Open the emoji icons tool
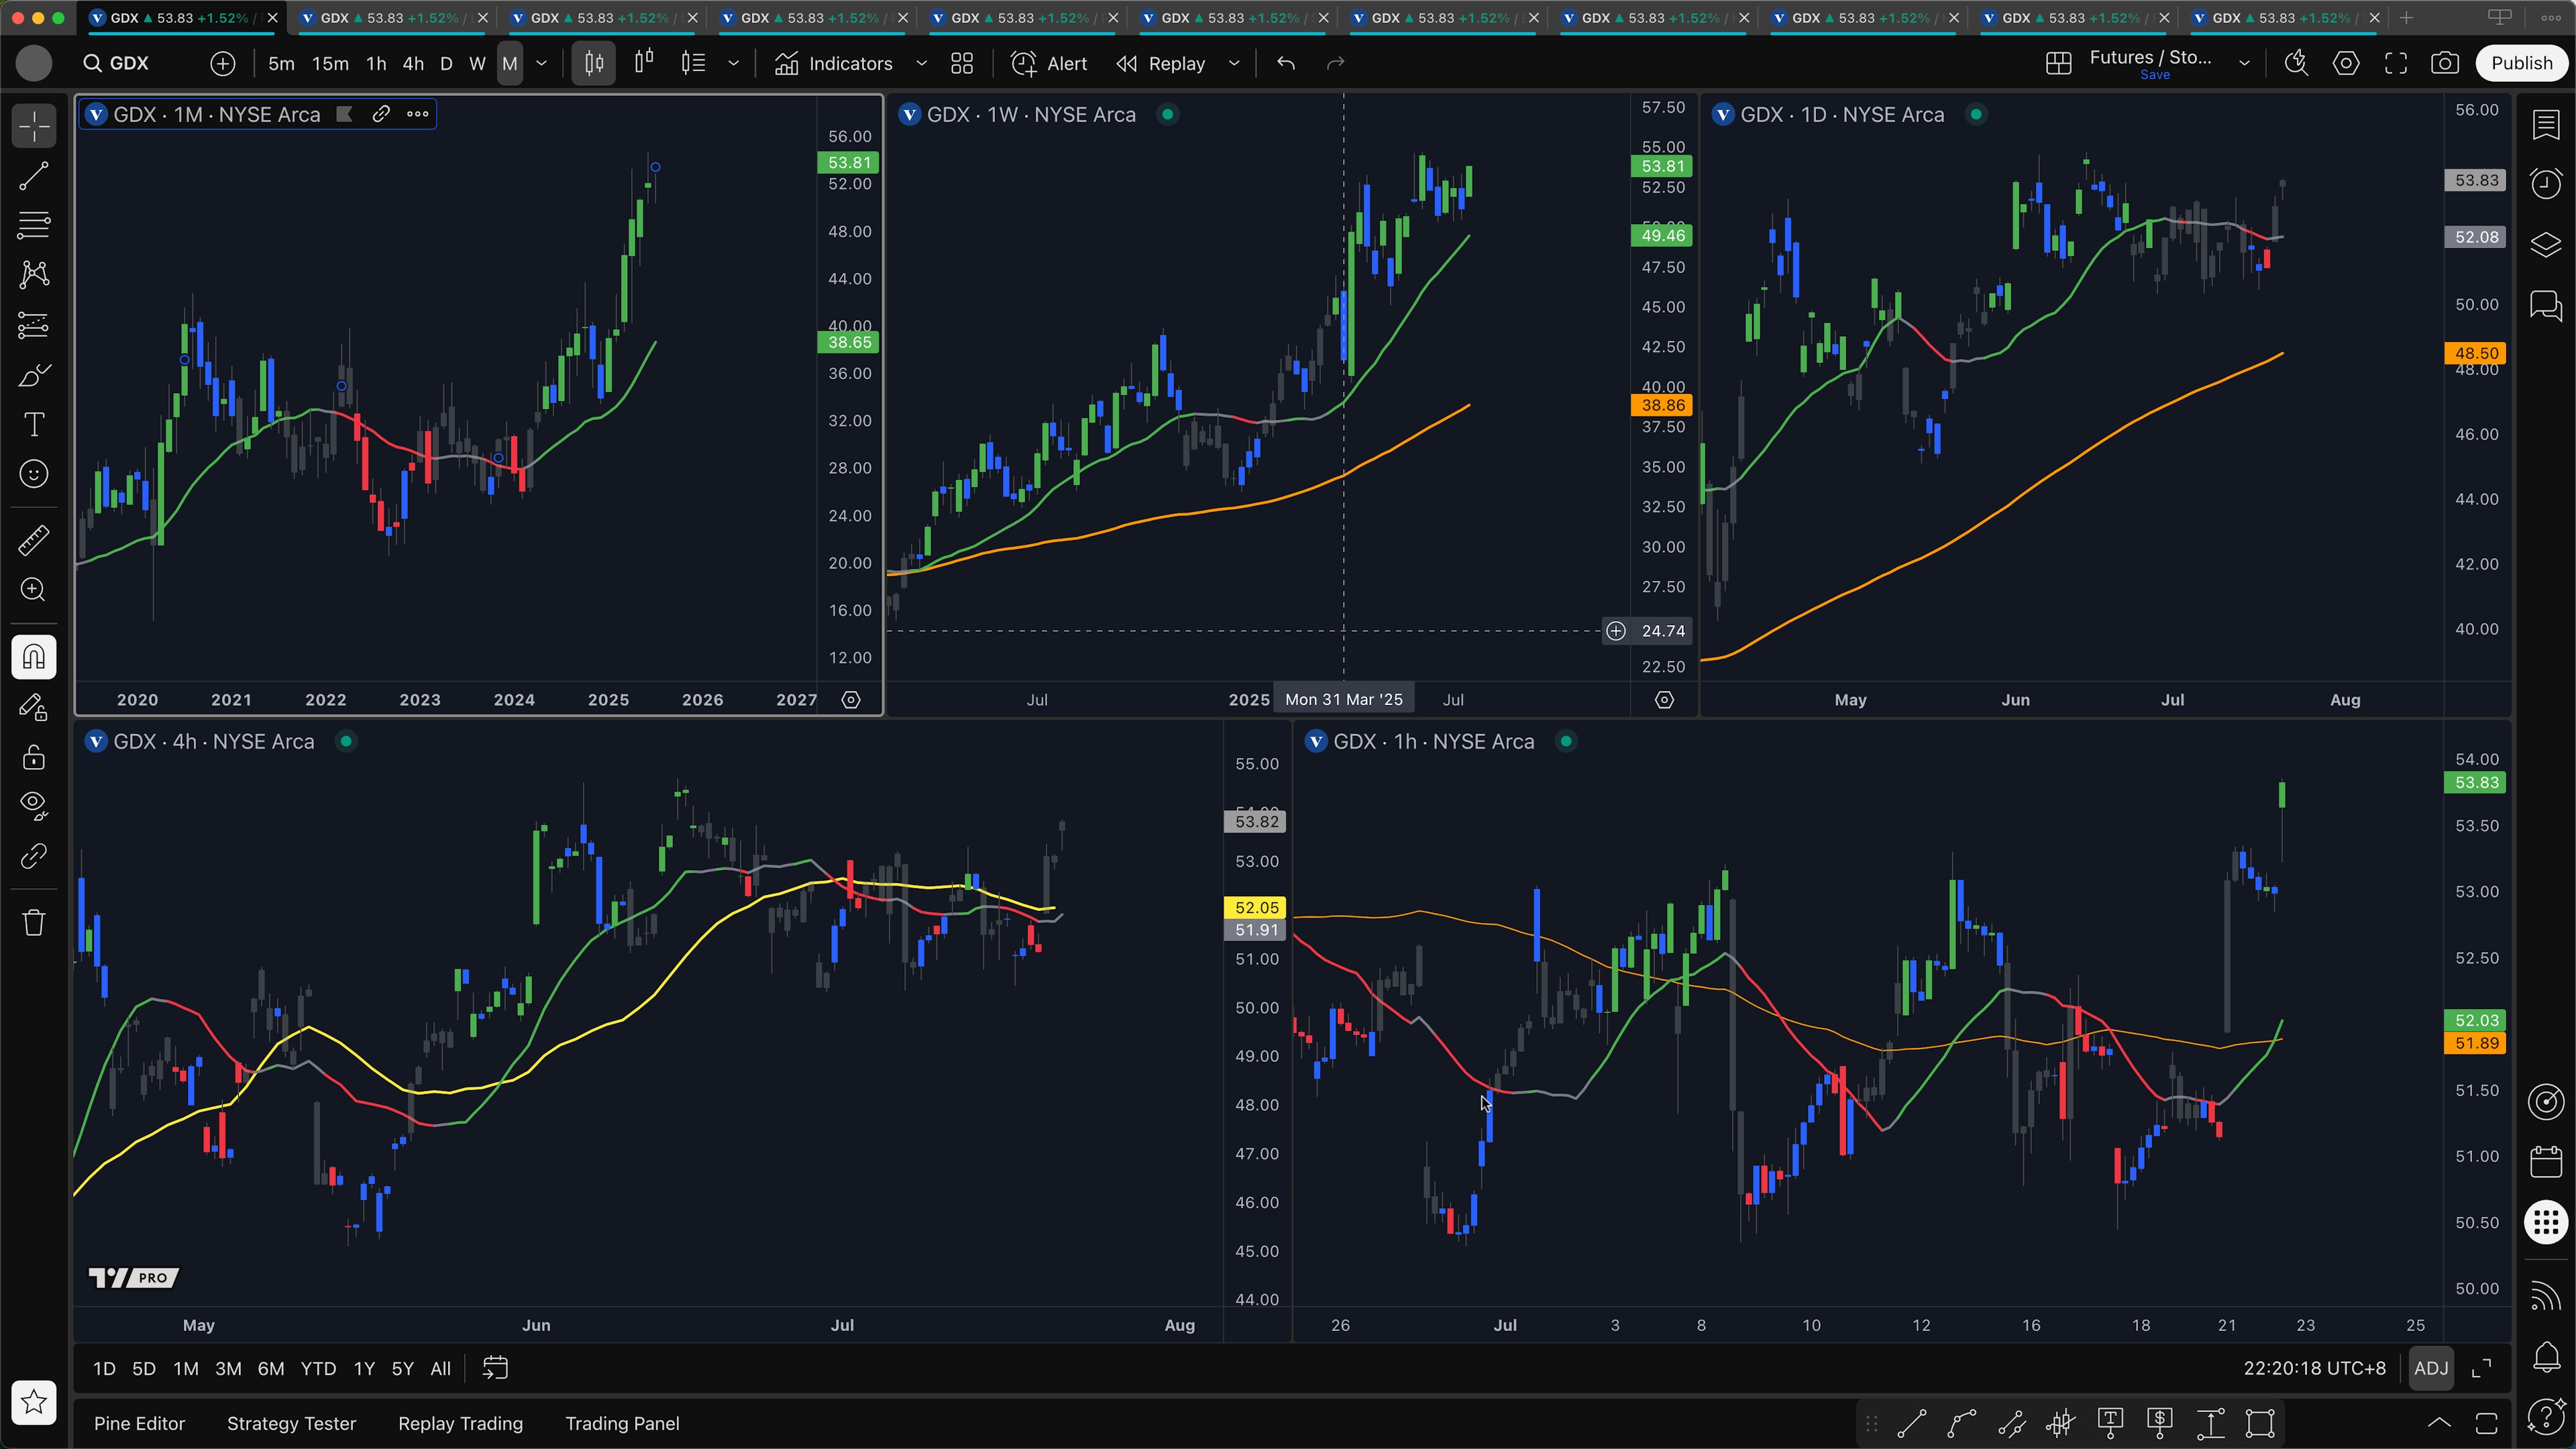Screen dimensions: 2576x1449 (34, 474)
